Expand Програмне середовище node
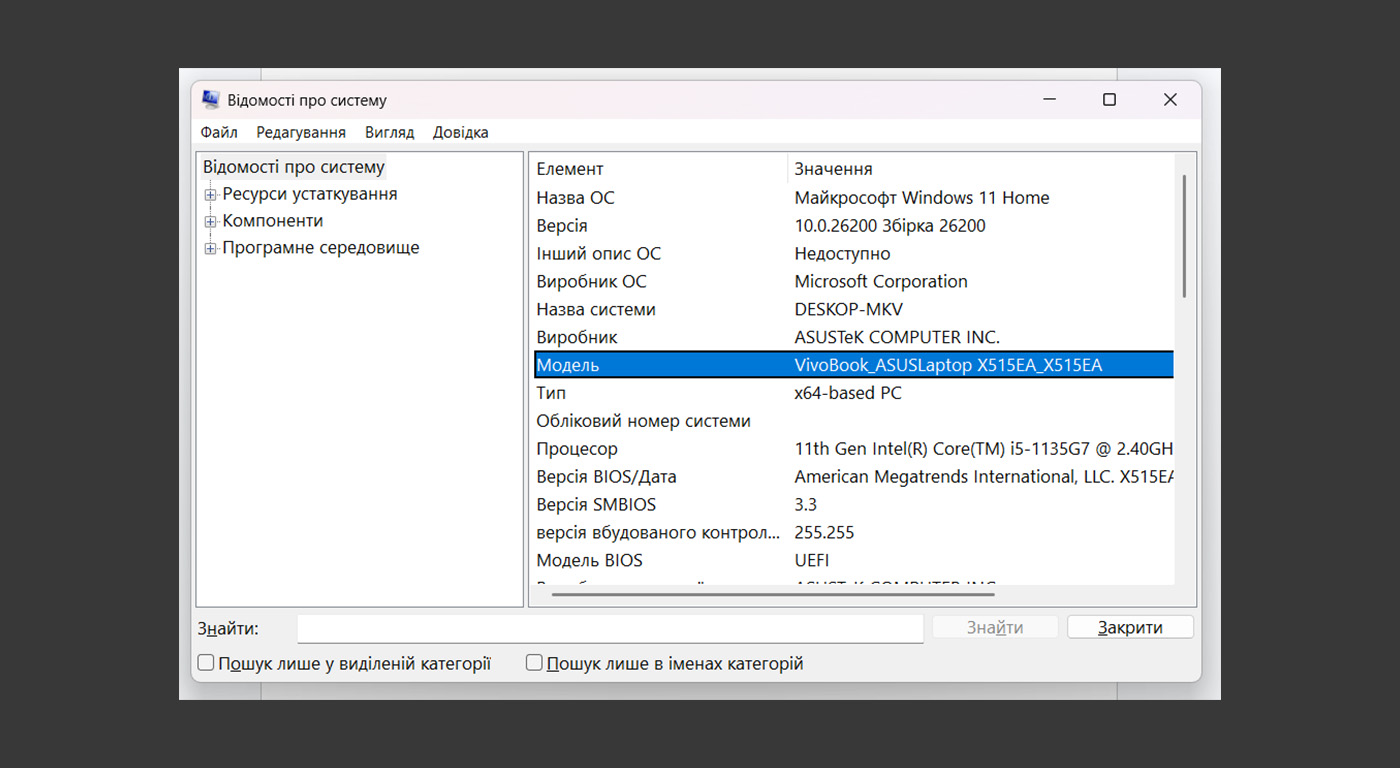Image resolution: width=1400 pixels, height=768 pixels. (211, 249)
